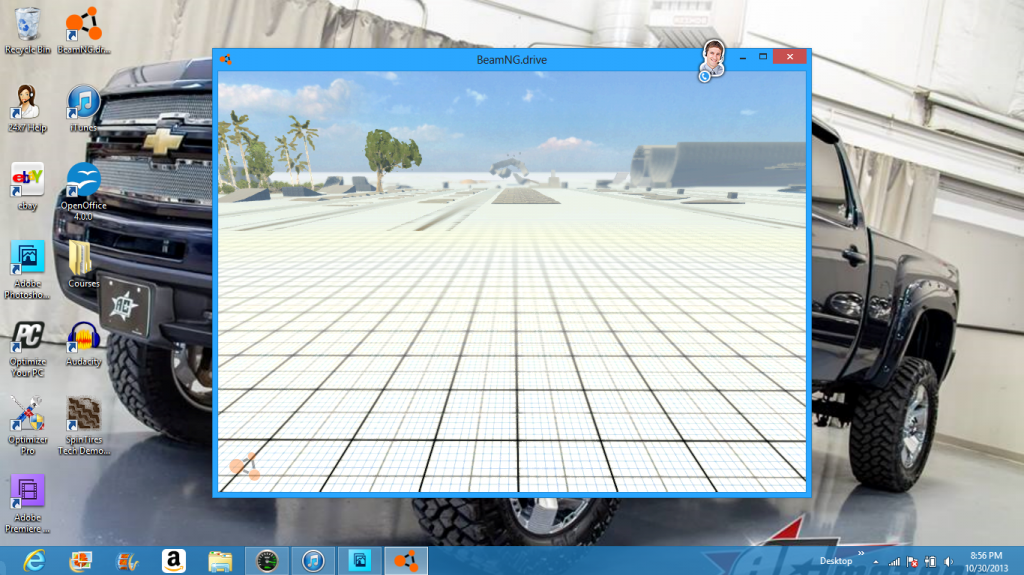
Task: Select the SpinTires Tech Demo shortcut
Action: click(84, 426)
